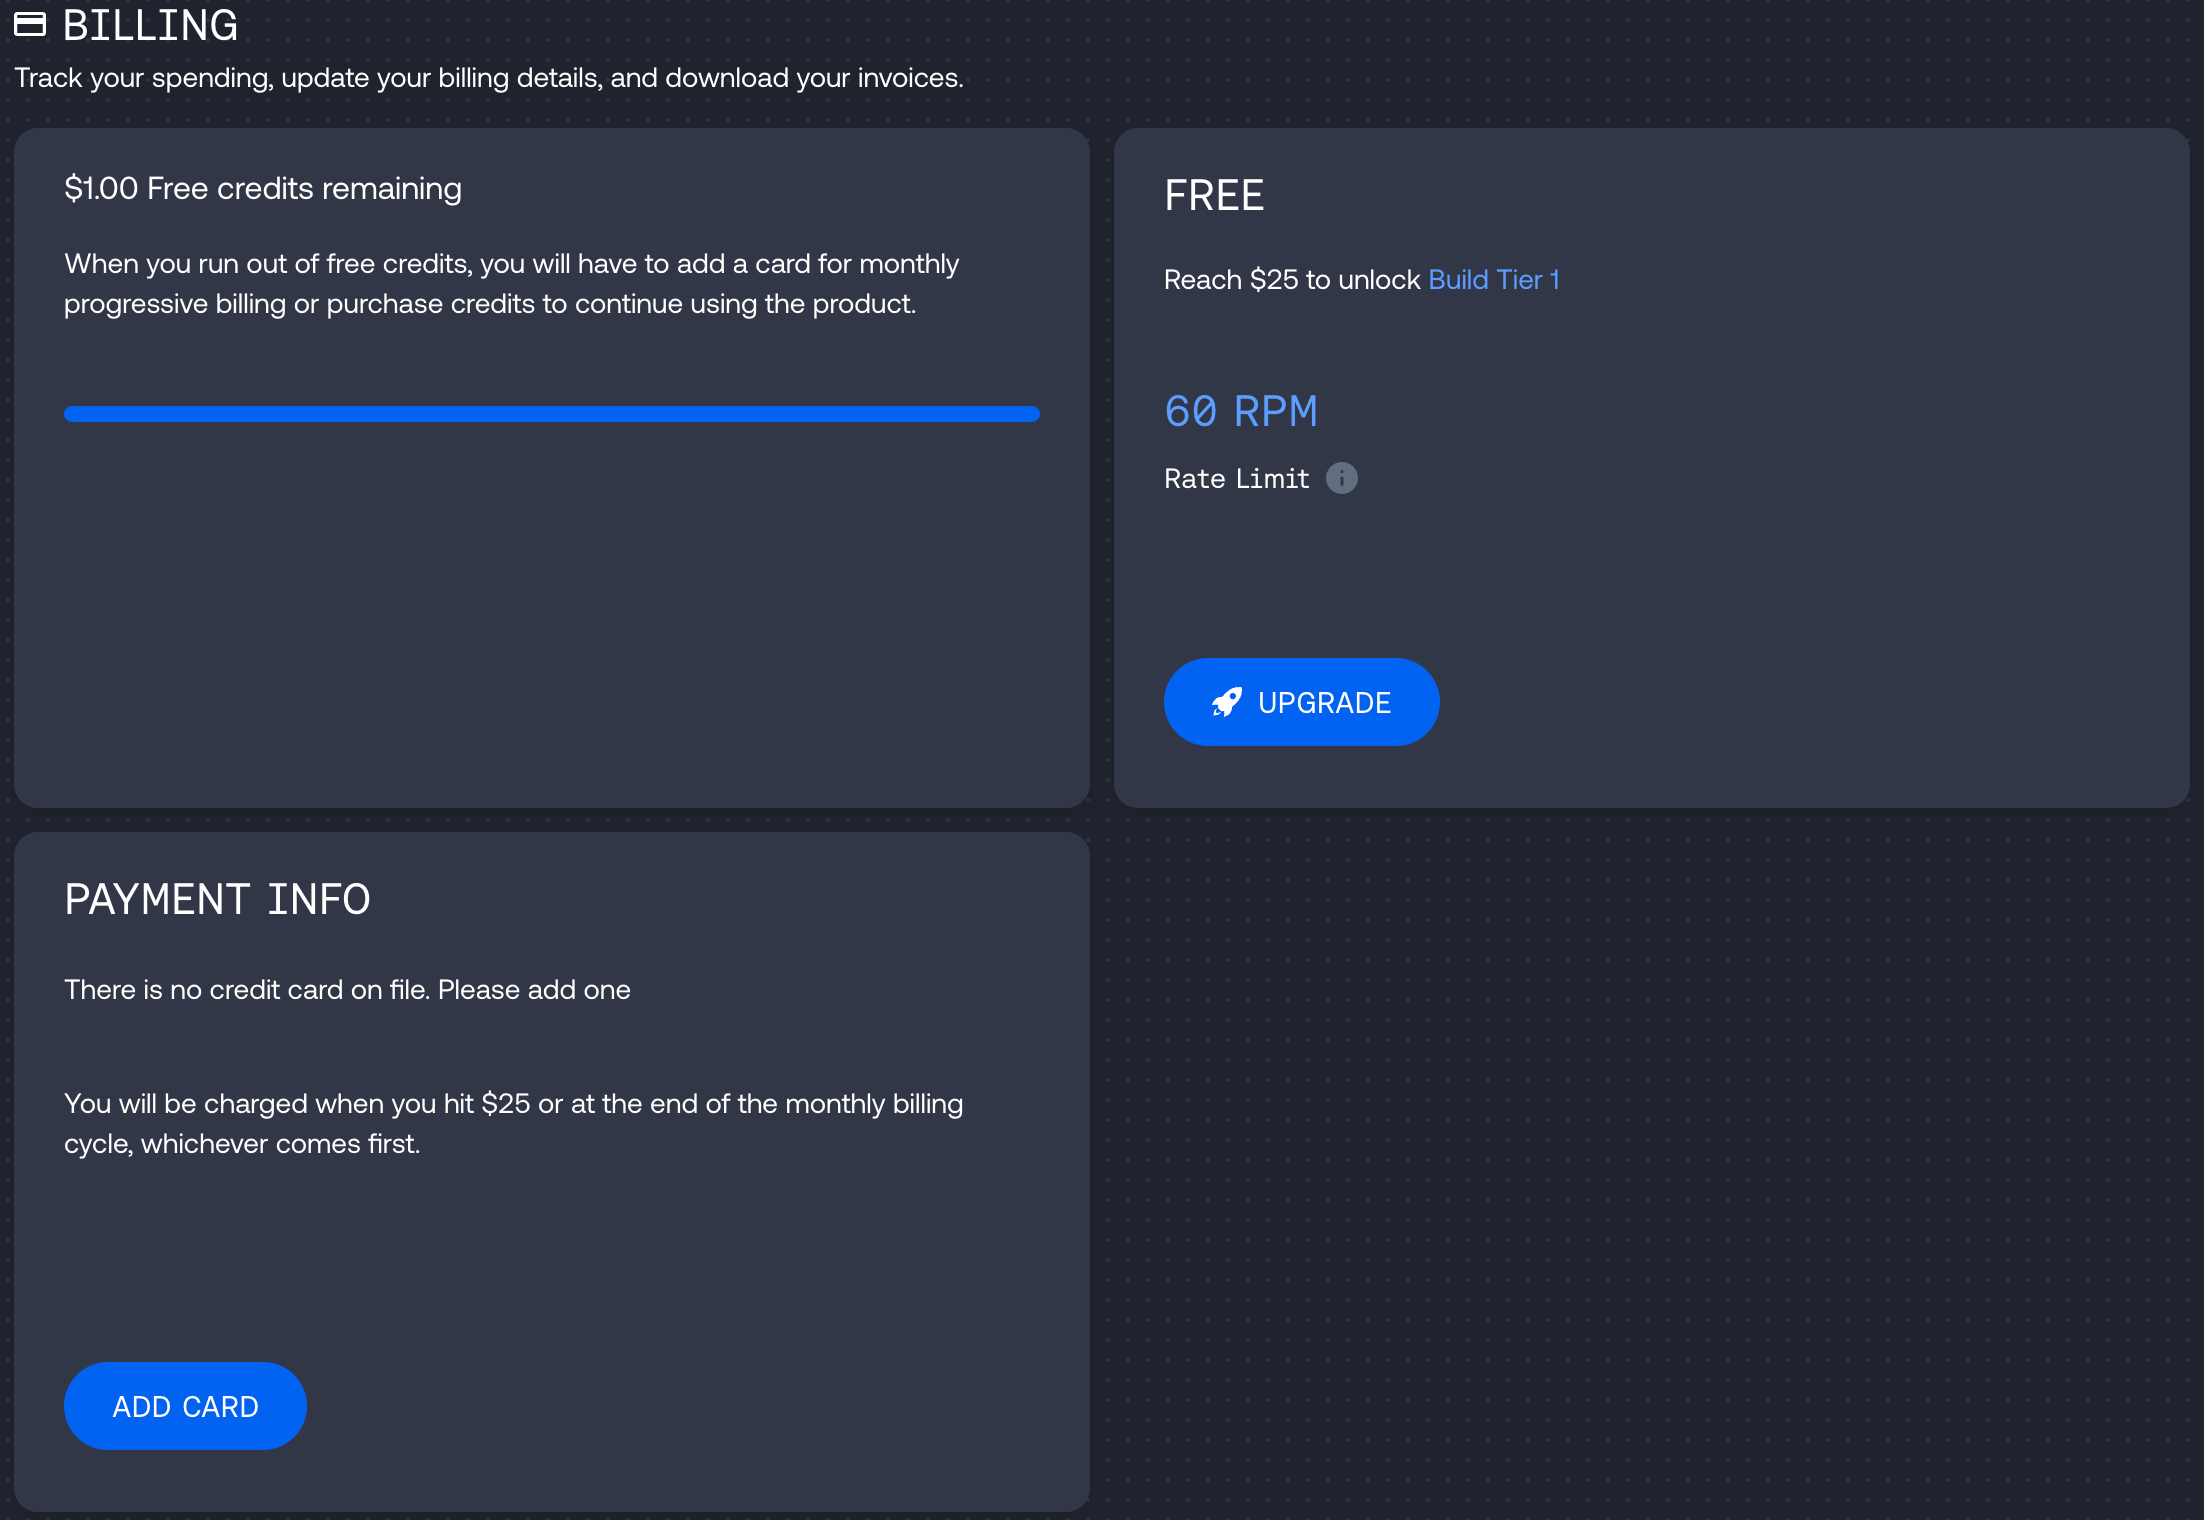Click the 'Reach $25 to unlock' text

(1292, 280)
